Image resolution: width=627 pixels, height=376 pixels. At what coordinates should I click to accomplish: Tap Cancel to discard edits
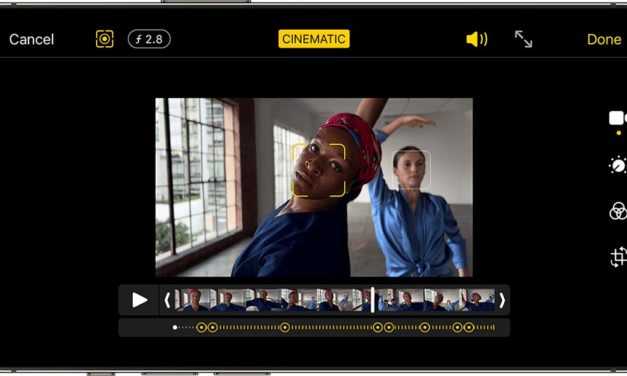31,39
